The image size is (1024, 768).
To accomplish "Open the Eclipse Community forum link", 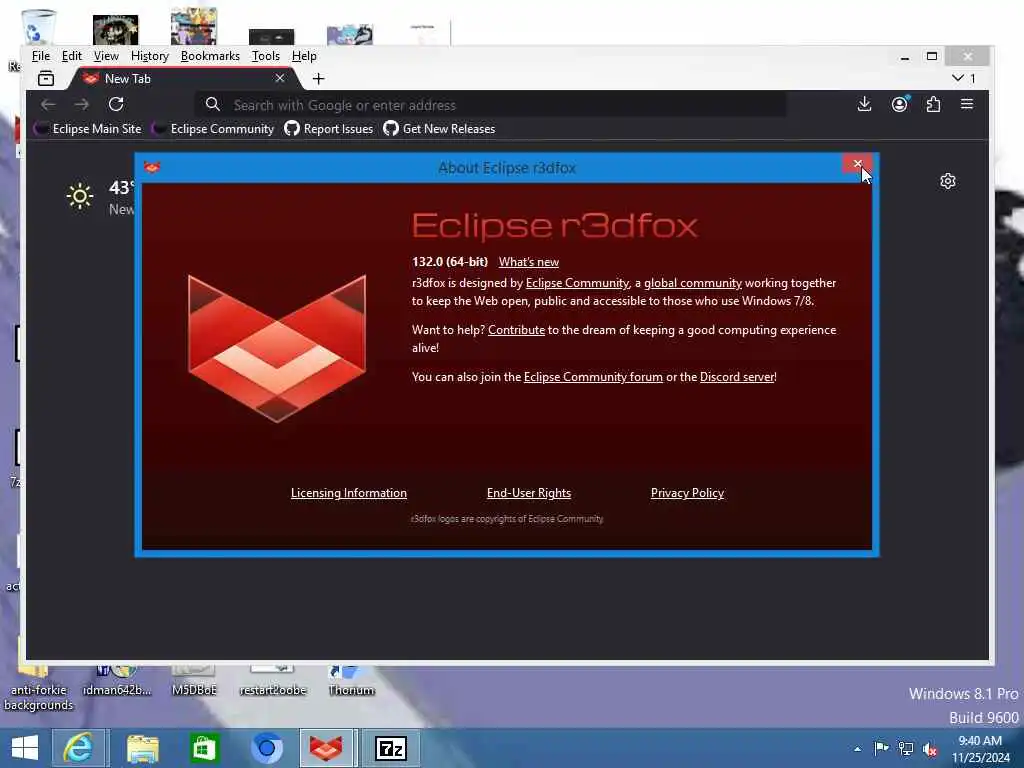I will 593,377.
